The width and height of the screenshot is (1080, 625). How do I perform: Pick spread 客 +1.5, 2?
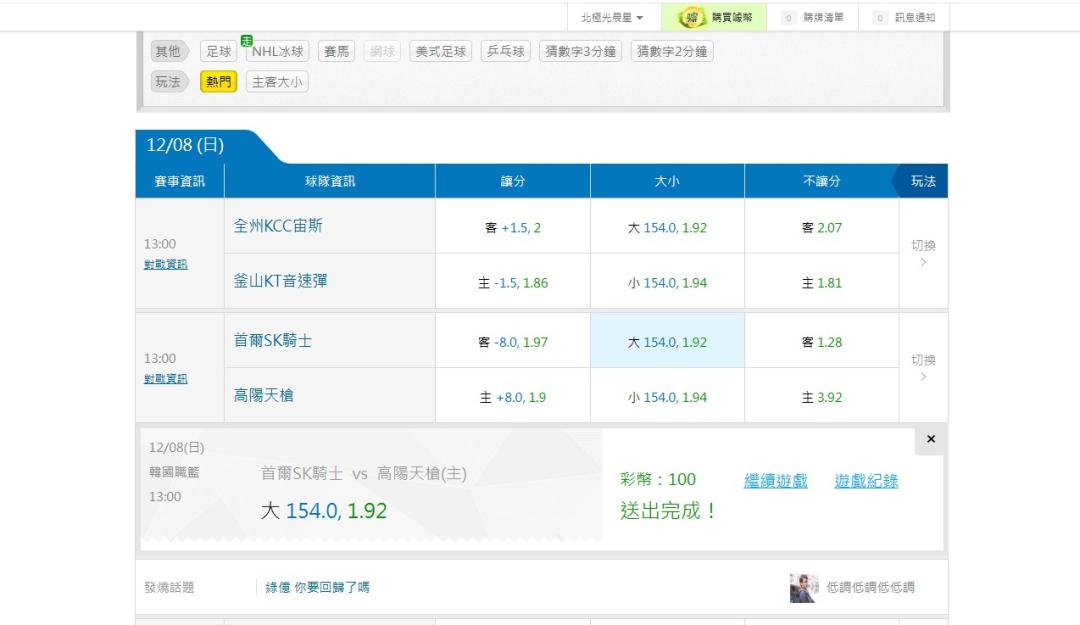click(512, 227)
